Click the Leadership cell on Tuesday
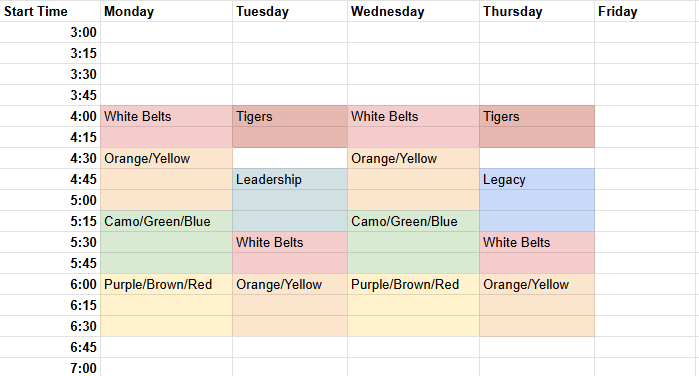The image size is (699, 376). point(290,179)
